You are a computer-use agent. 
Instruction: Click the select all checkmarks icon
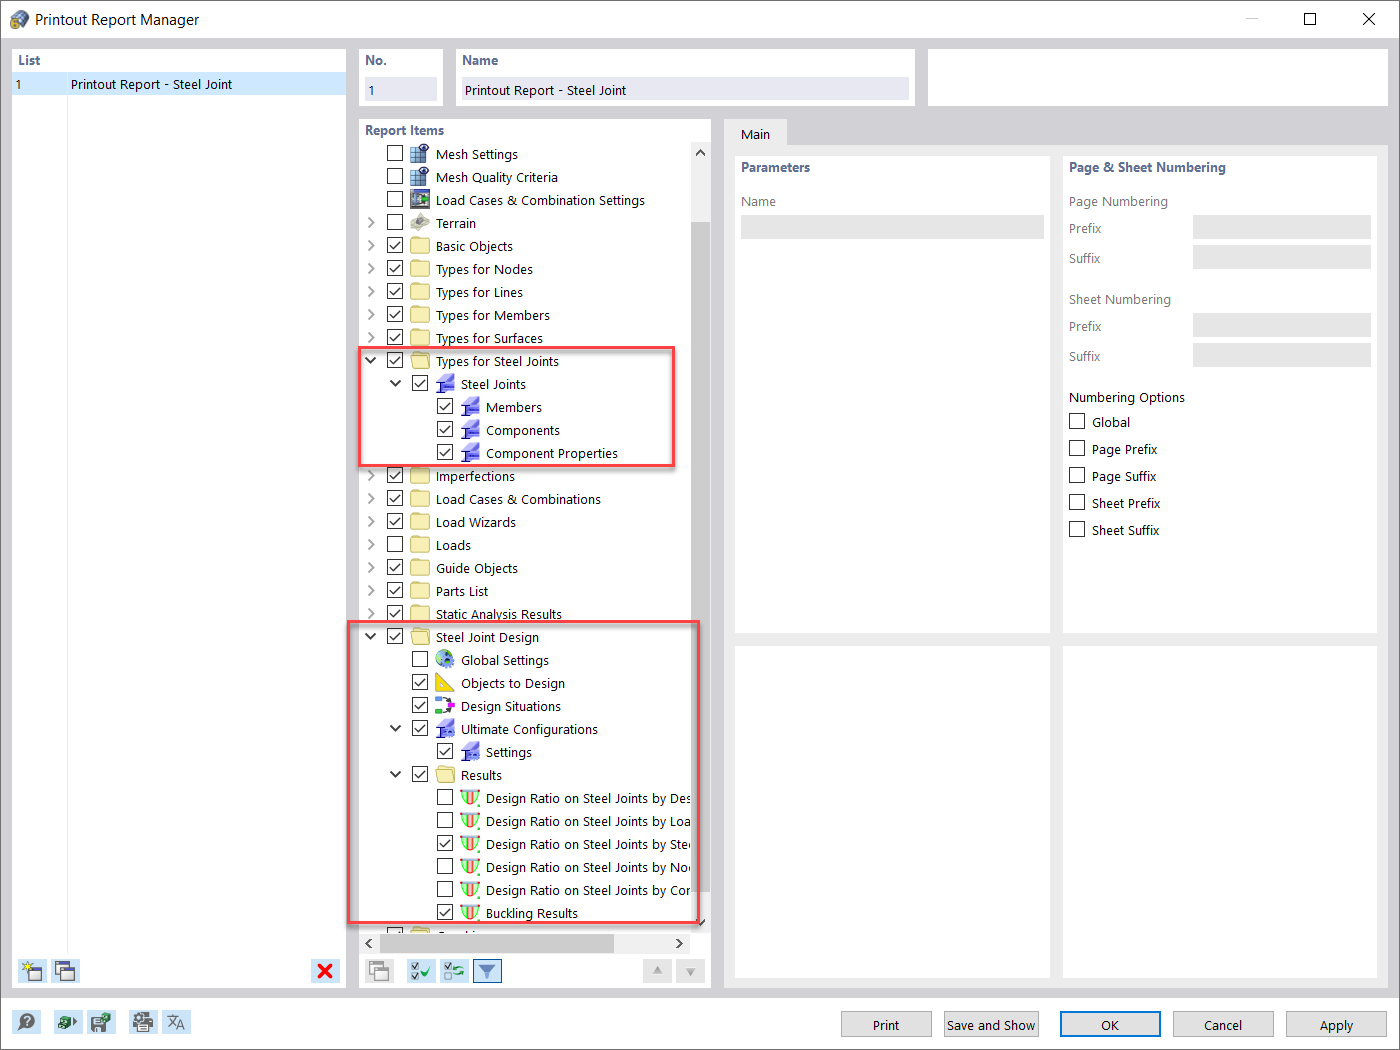[421, 970]
